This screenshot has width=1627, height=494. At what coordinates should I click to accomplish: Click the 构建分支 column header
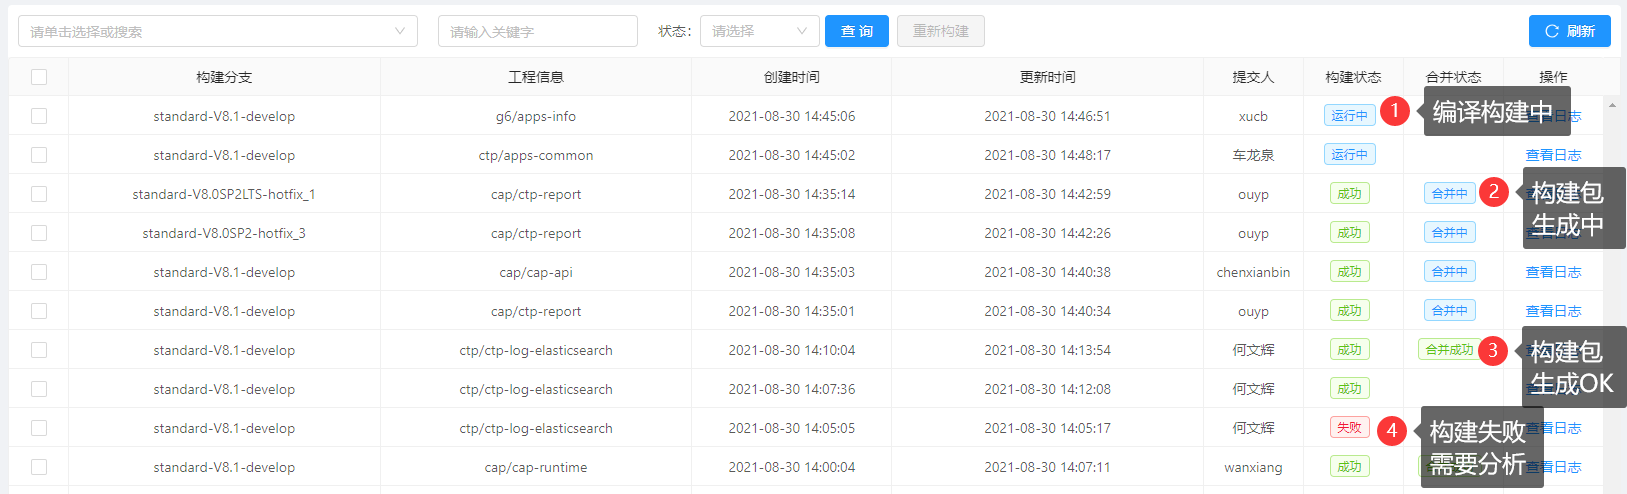point(224,77)
